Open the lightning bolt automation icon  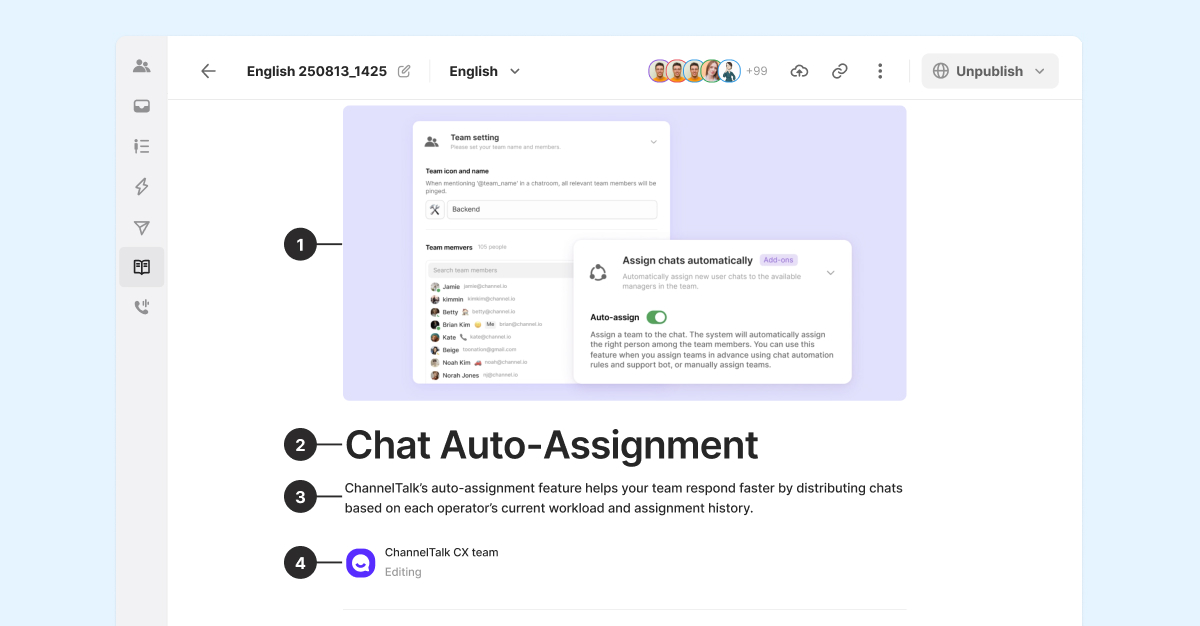pos(141,186)
